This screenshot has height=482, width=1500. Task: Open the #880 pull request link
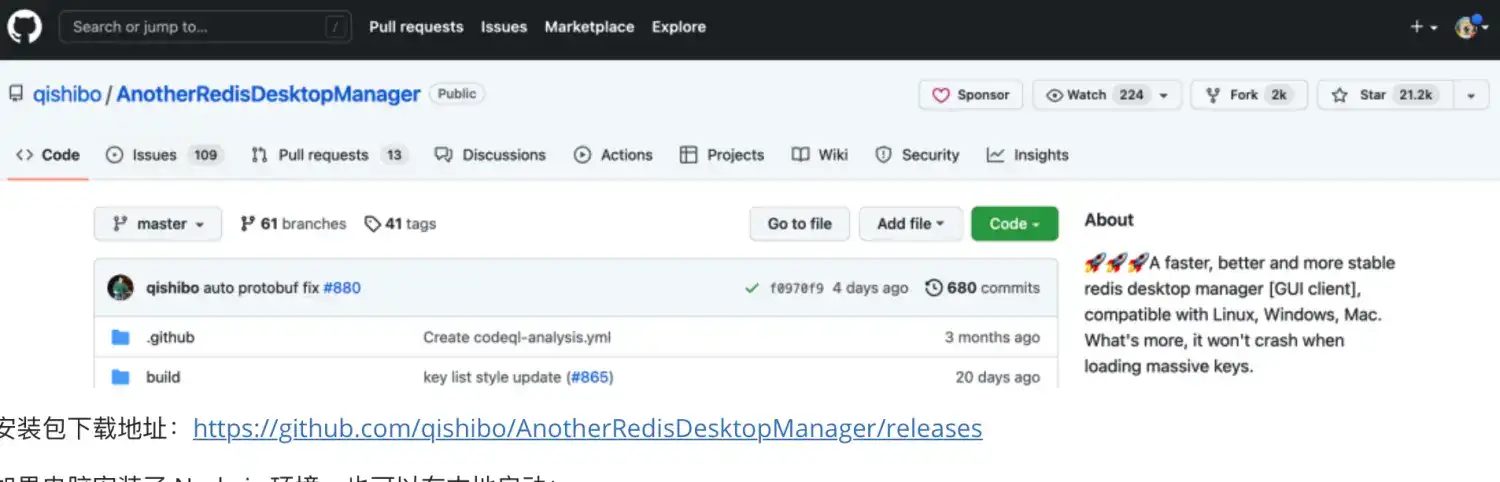pyautogui.click(x=342, y=288)
